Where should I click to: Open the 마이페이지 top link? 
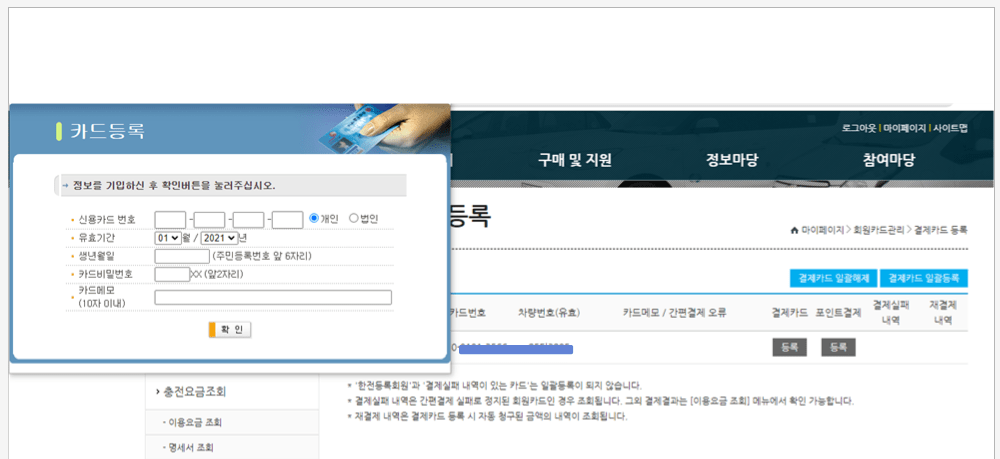904,128
